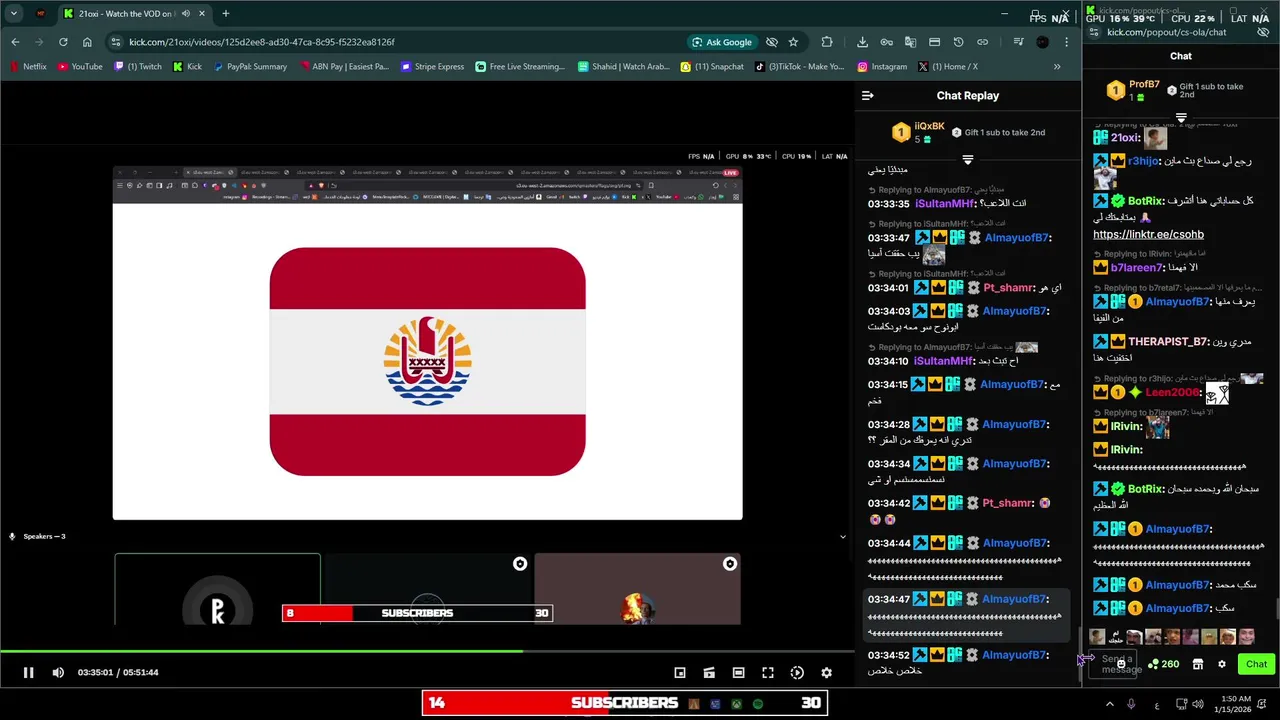Screen dimensions: 1280x720
Task: Open a new browser tab
Action: tap(225, 14)
